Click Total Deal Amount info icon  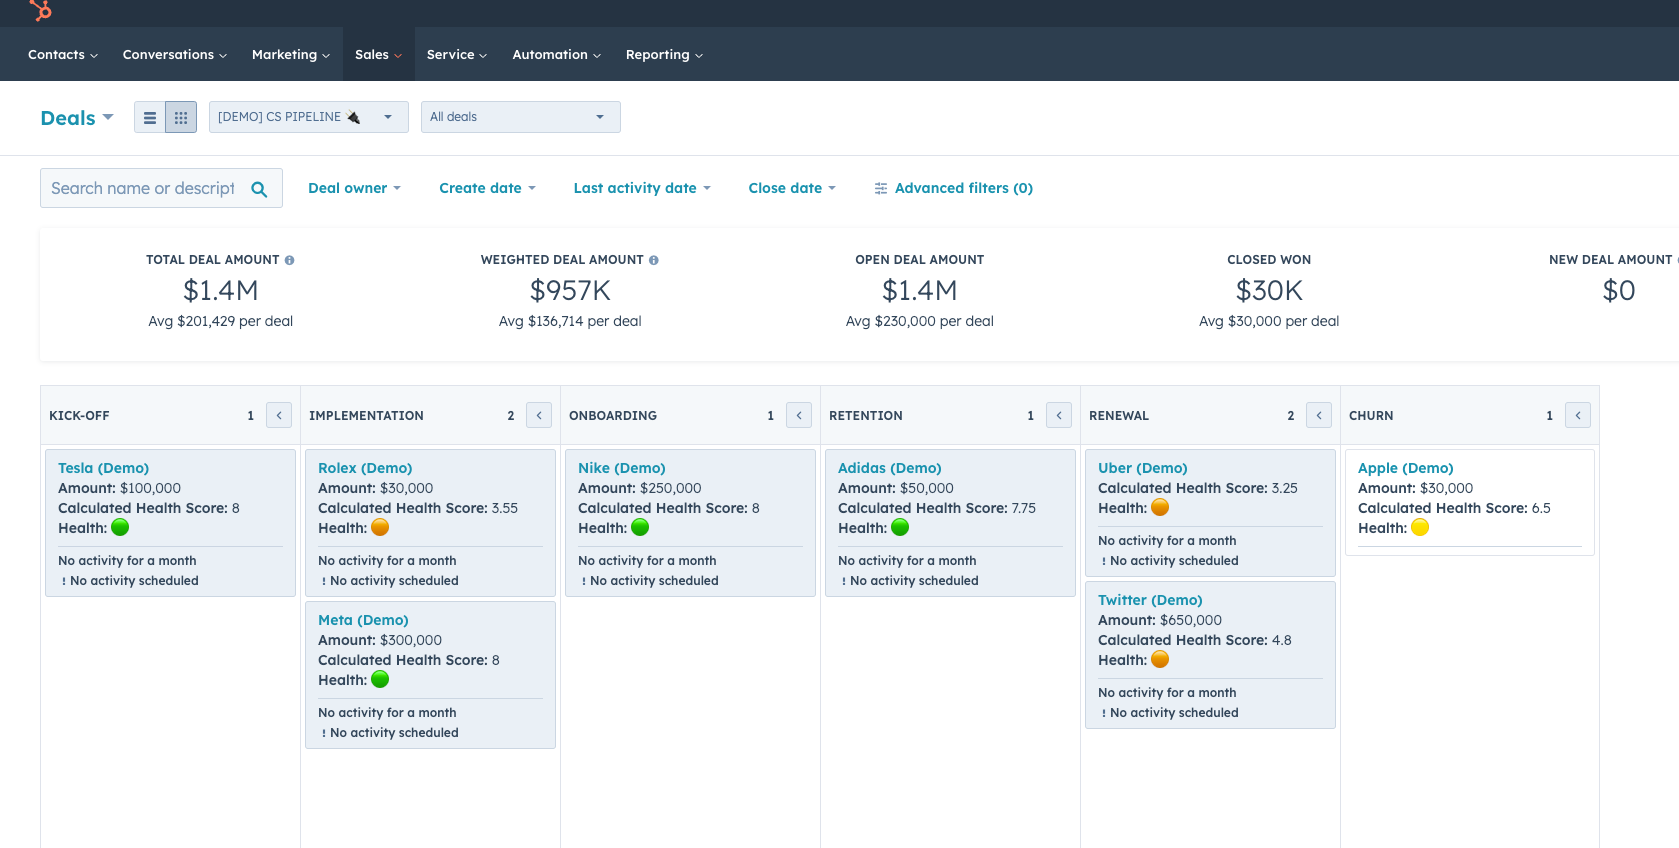[x=290, y=260]
